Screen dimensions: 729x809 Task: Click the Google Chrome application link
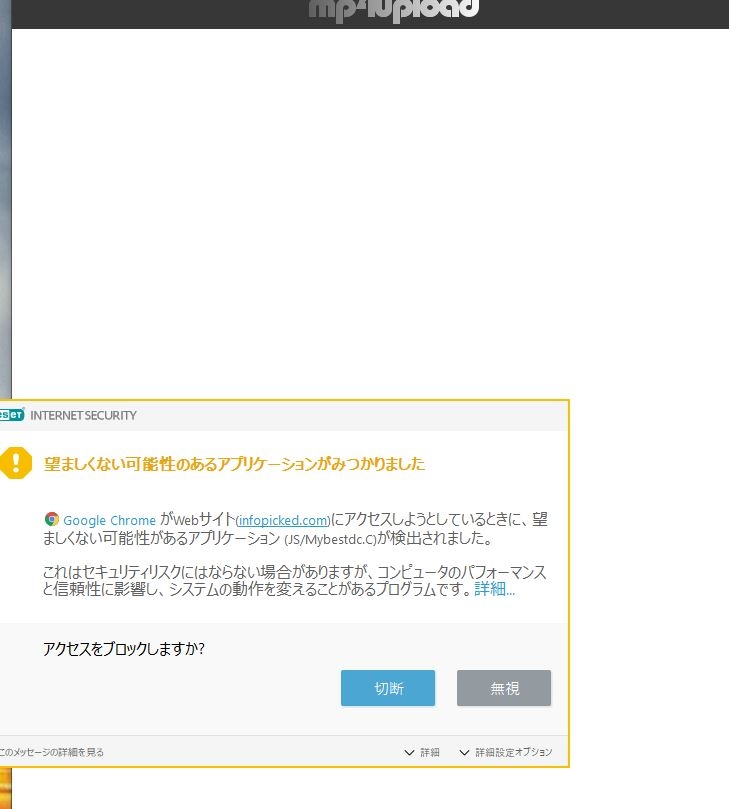(x=109, y=520)
